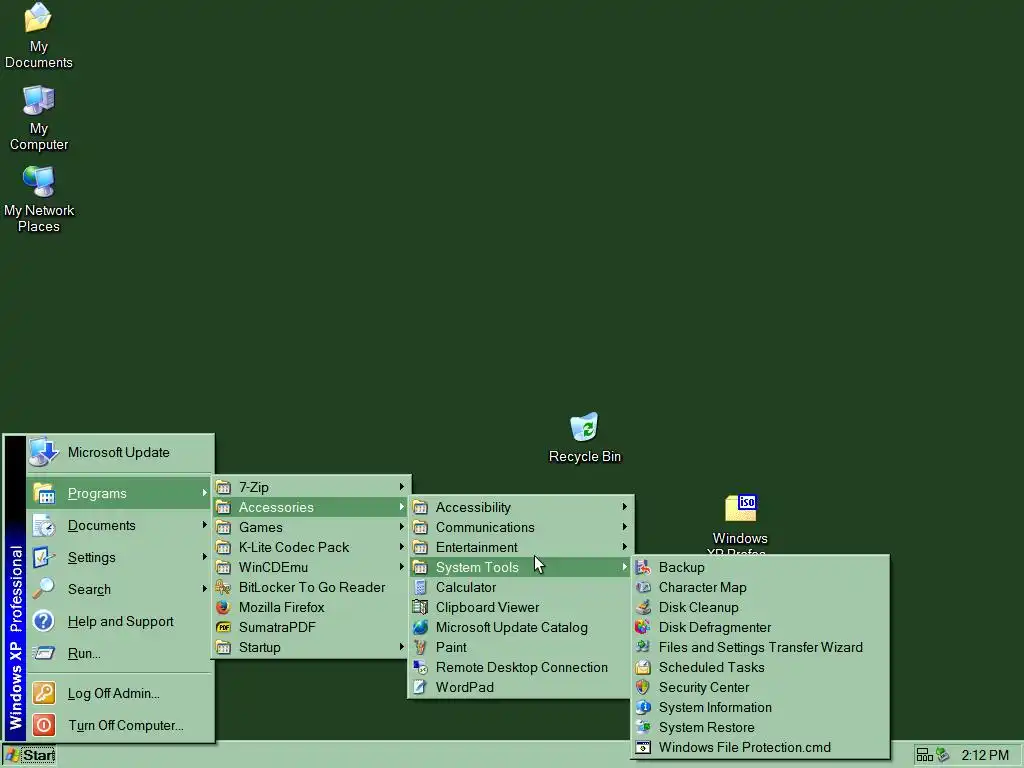
Task: Click the "Help and Support" label
Action: coord(121,621)
